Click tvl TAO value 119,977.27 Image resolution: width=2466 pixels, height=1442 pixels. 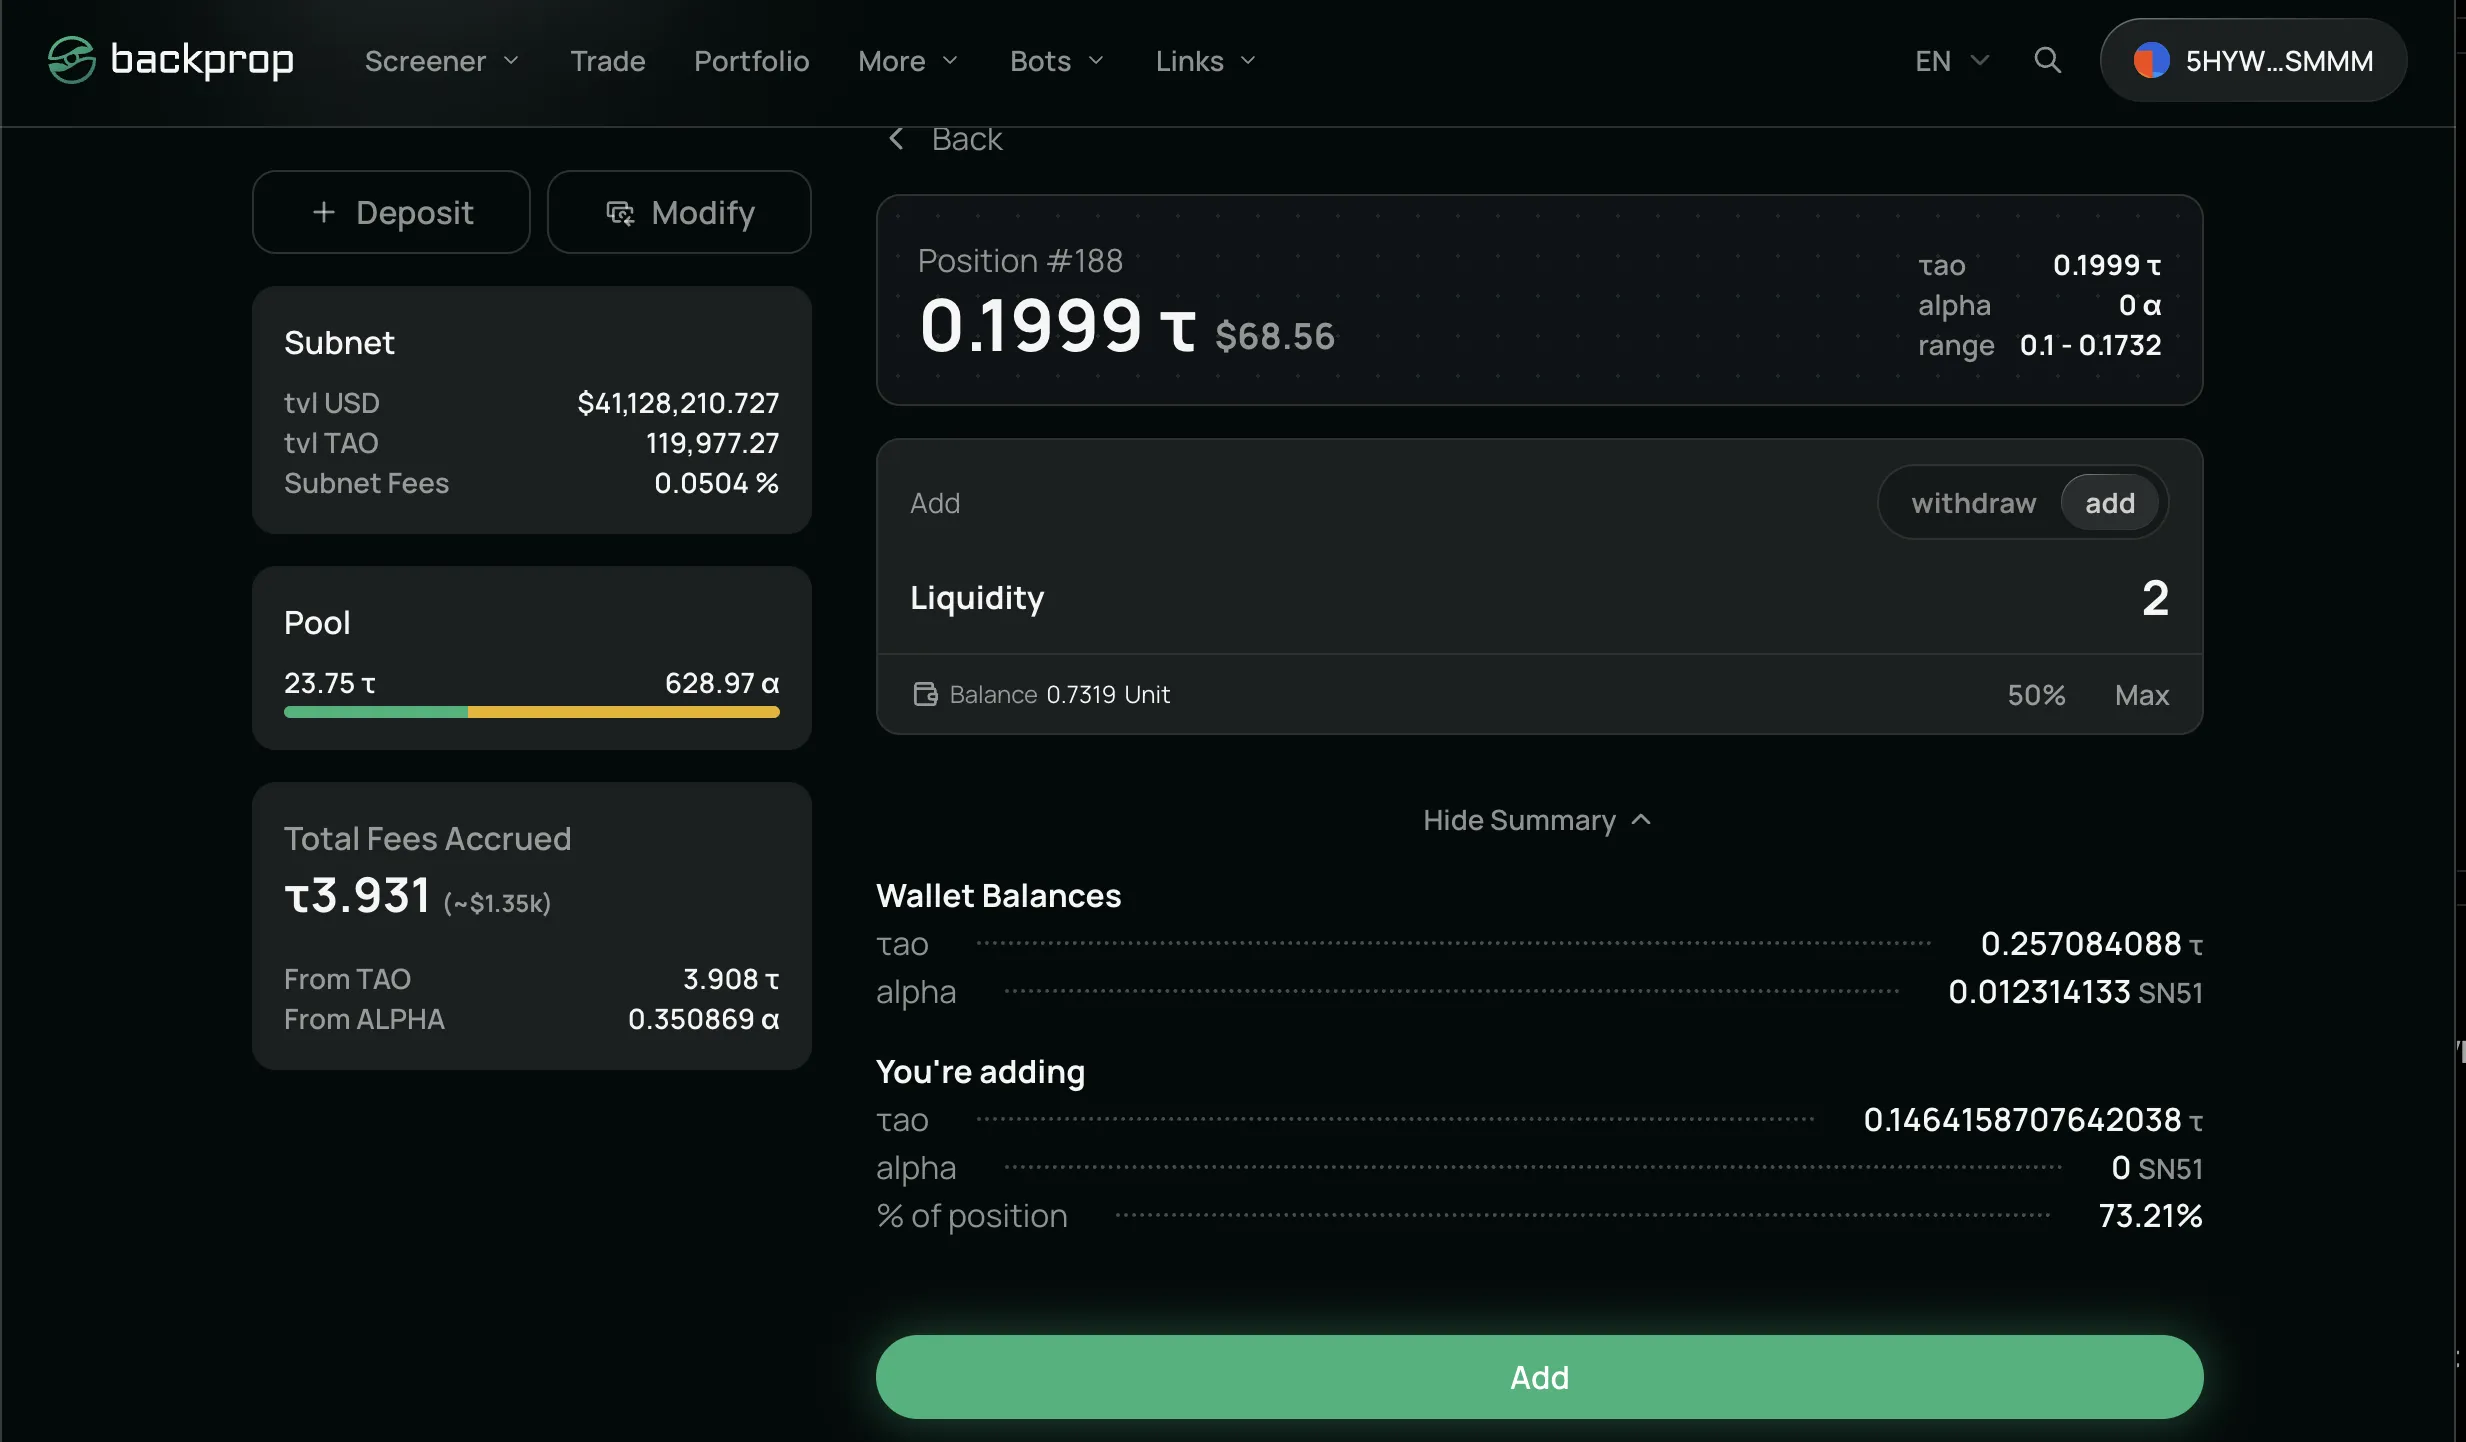pyautogui.click(x=712, y=443)
